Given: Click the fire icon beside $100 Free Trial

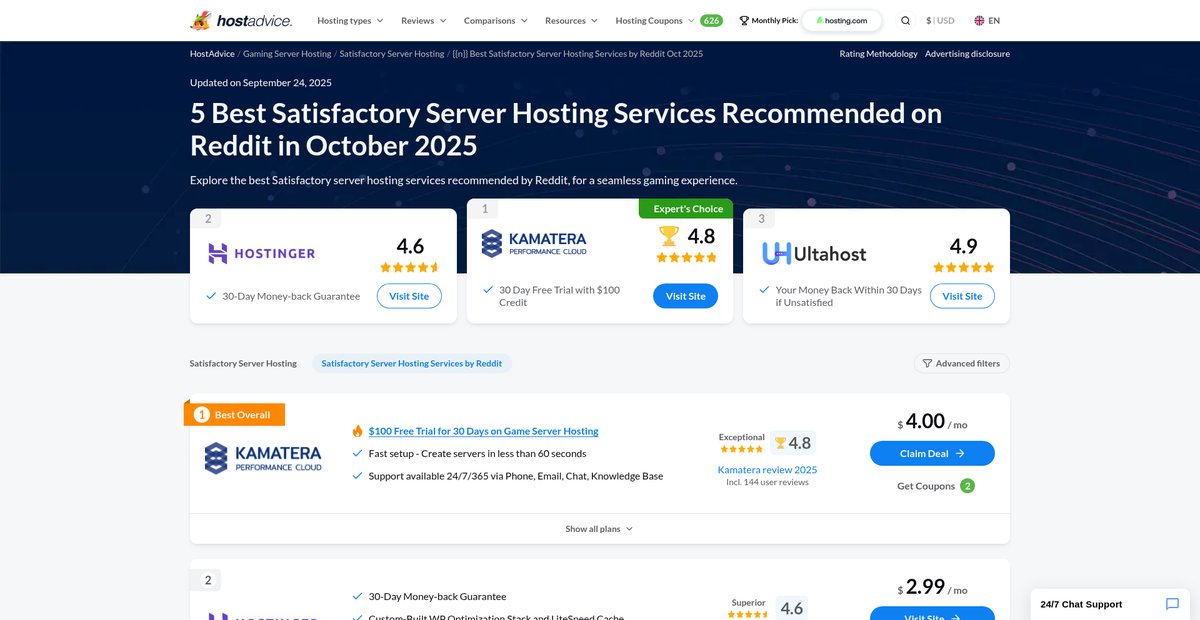Looking at the screenshot, I should [x=357, y=431].
